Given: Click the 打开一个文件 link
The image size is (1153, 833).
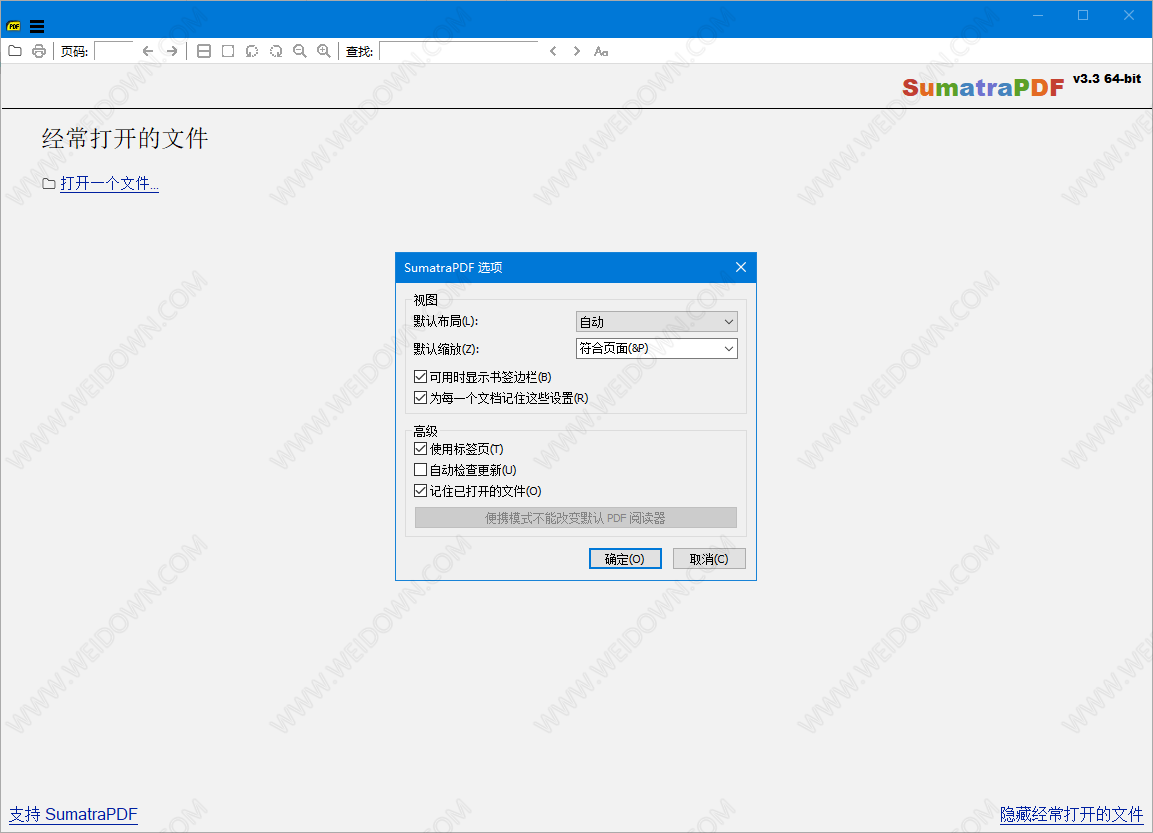Looking at the screenshot, I should (109, 183).
